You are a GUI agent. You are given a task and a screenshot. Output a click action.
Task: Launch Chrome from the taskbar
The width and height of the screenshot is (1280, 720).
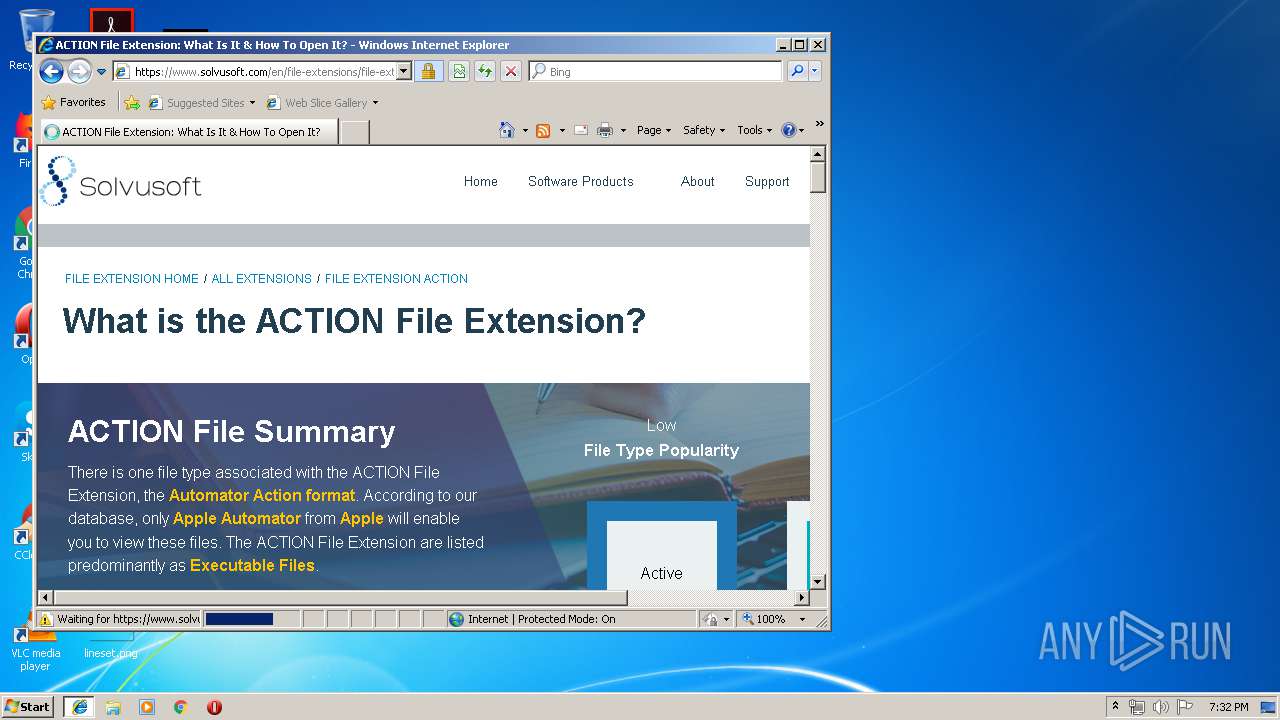(181, 706)
